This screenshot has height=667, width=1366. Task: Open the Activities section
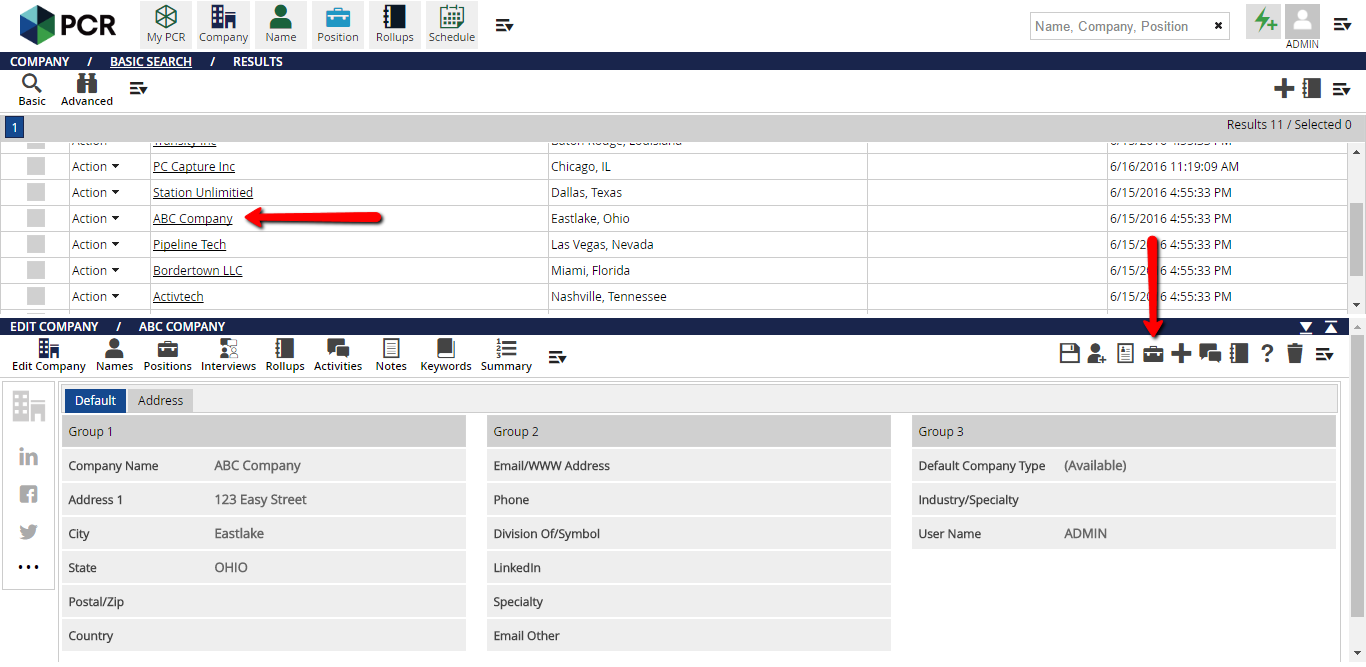pyautogui.click(x=338, y=354)
